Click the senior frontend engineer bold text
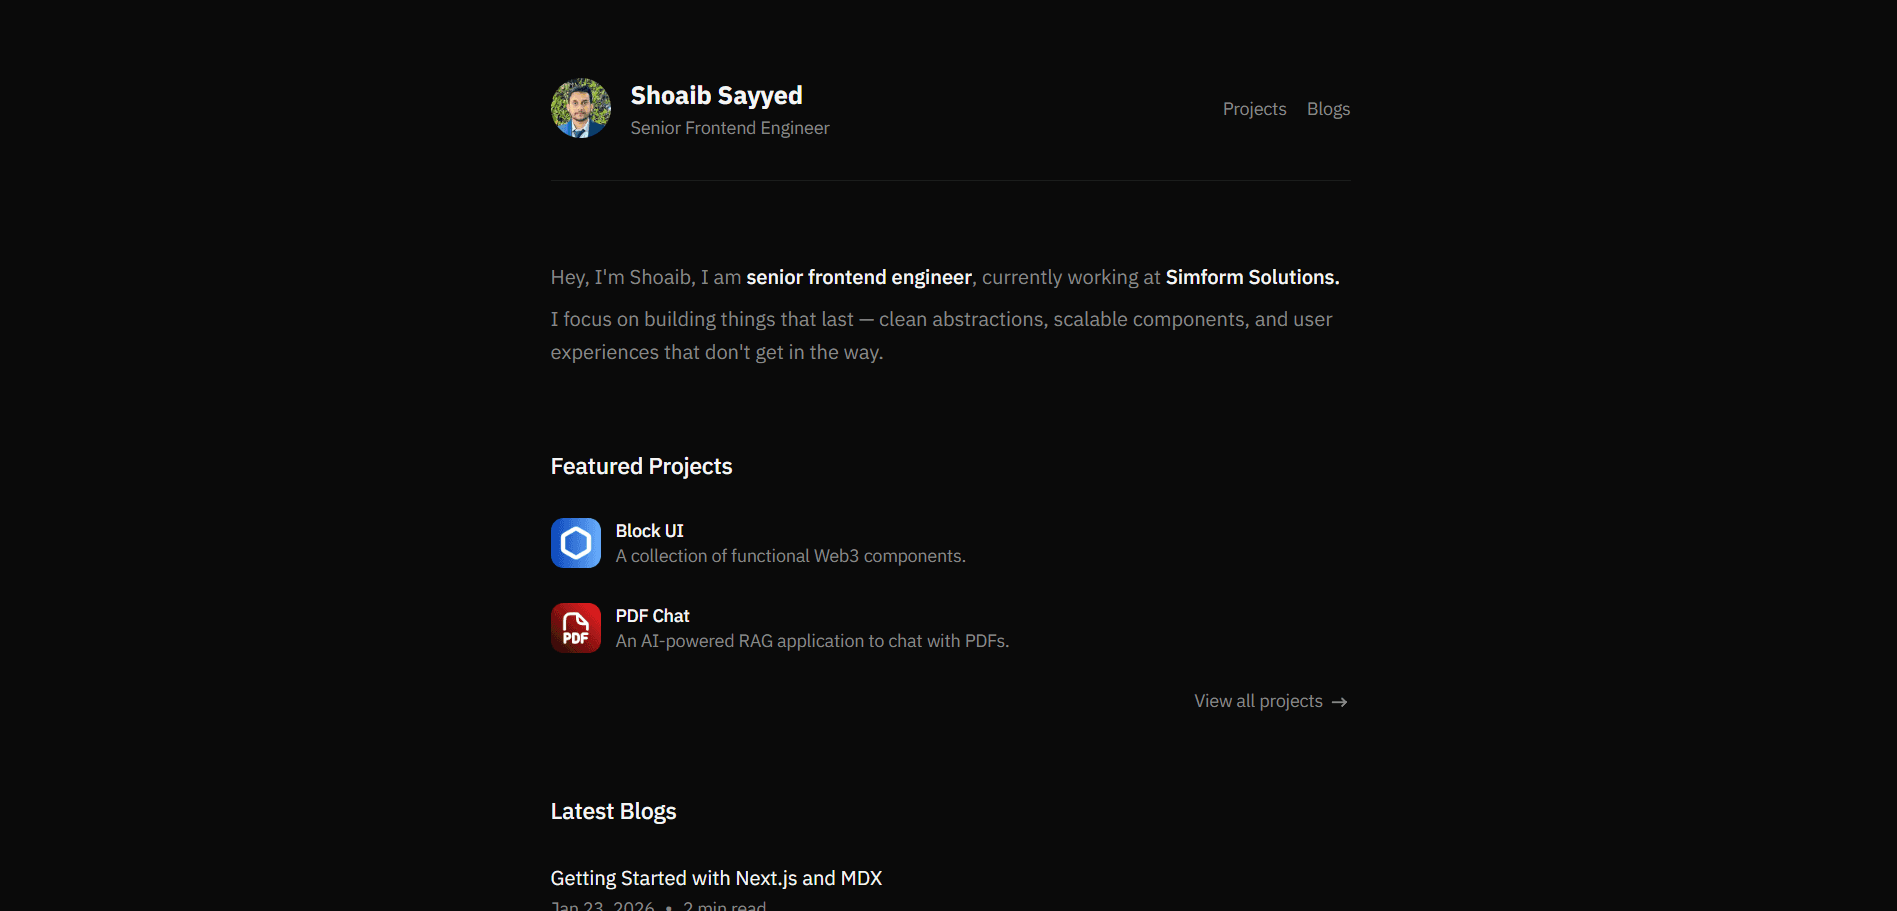The height and width of the screenshot is (911, 1897). point(858,277)
